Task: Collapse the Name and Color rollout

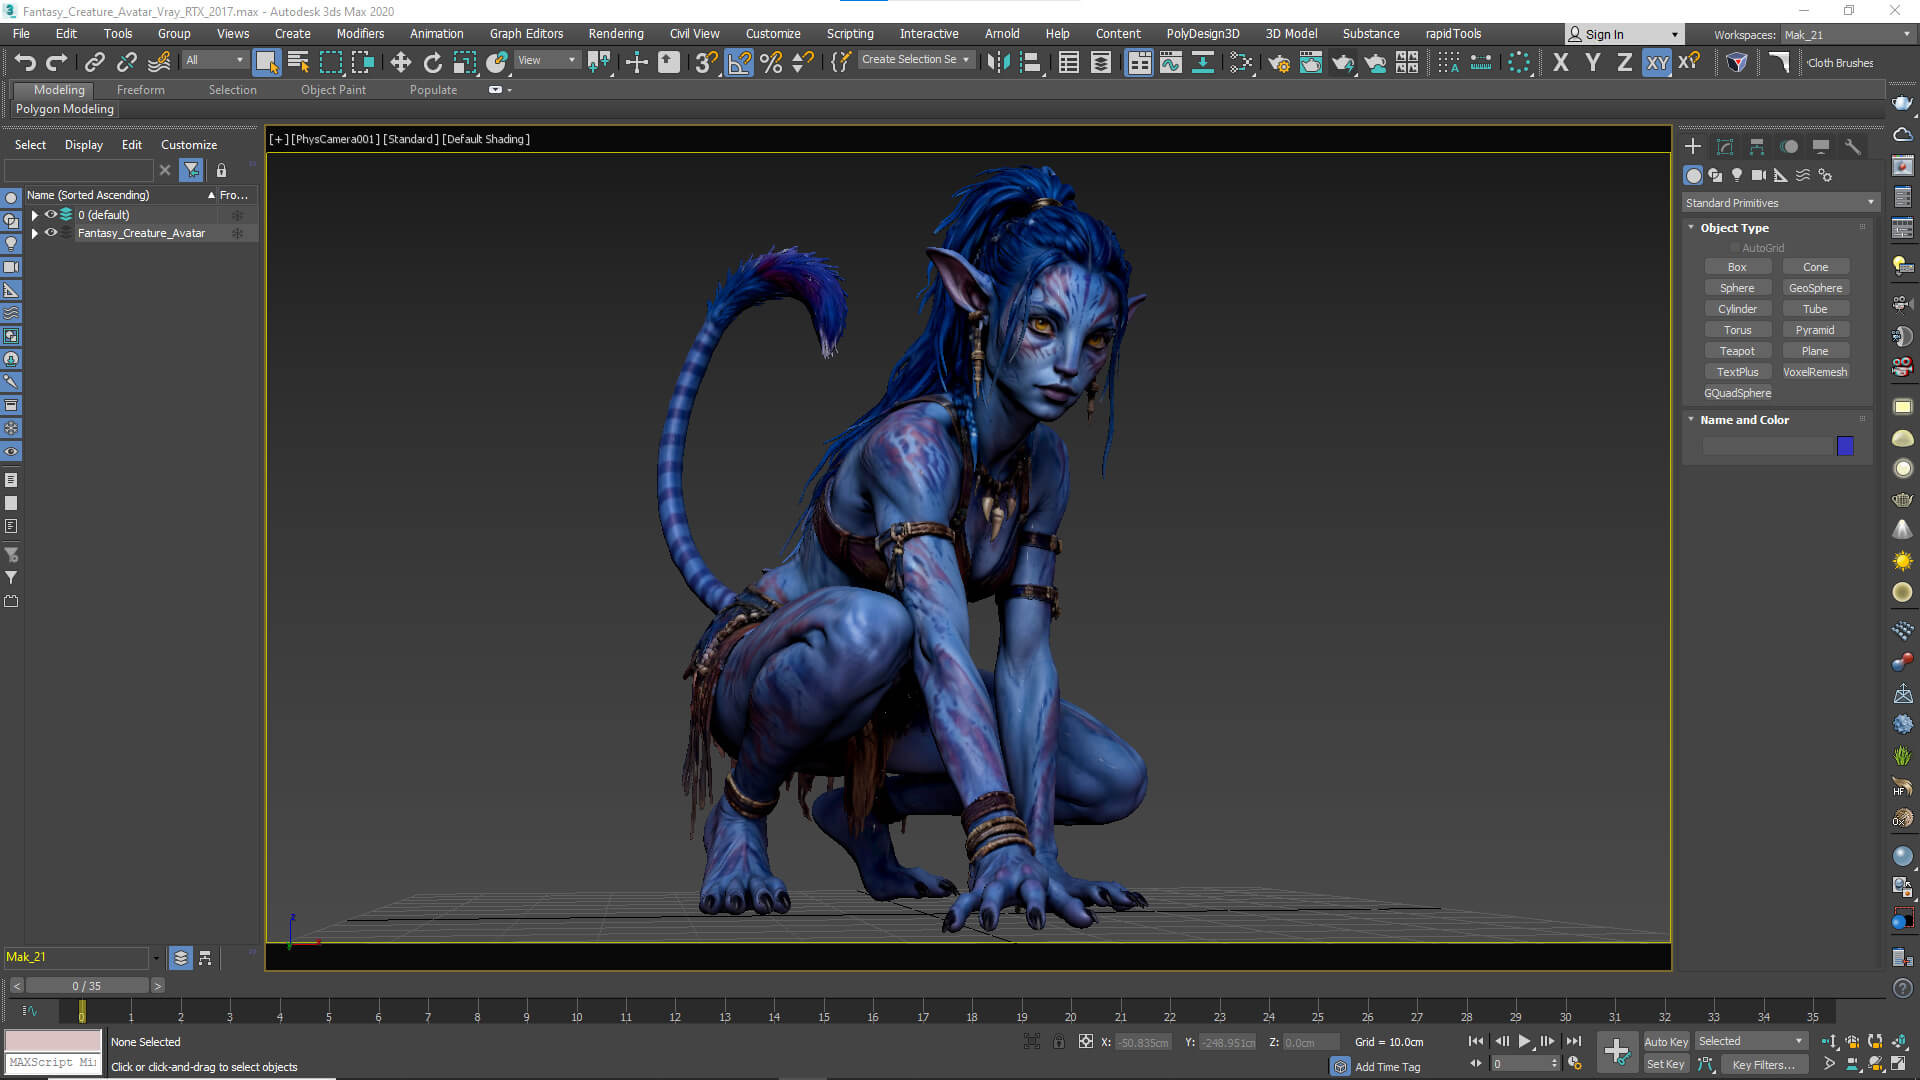Action: tap(1692, 420)
